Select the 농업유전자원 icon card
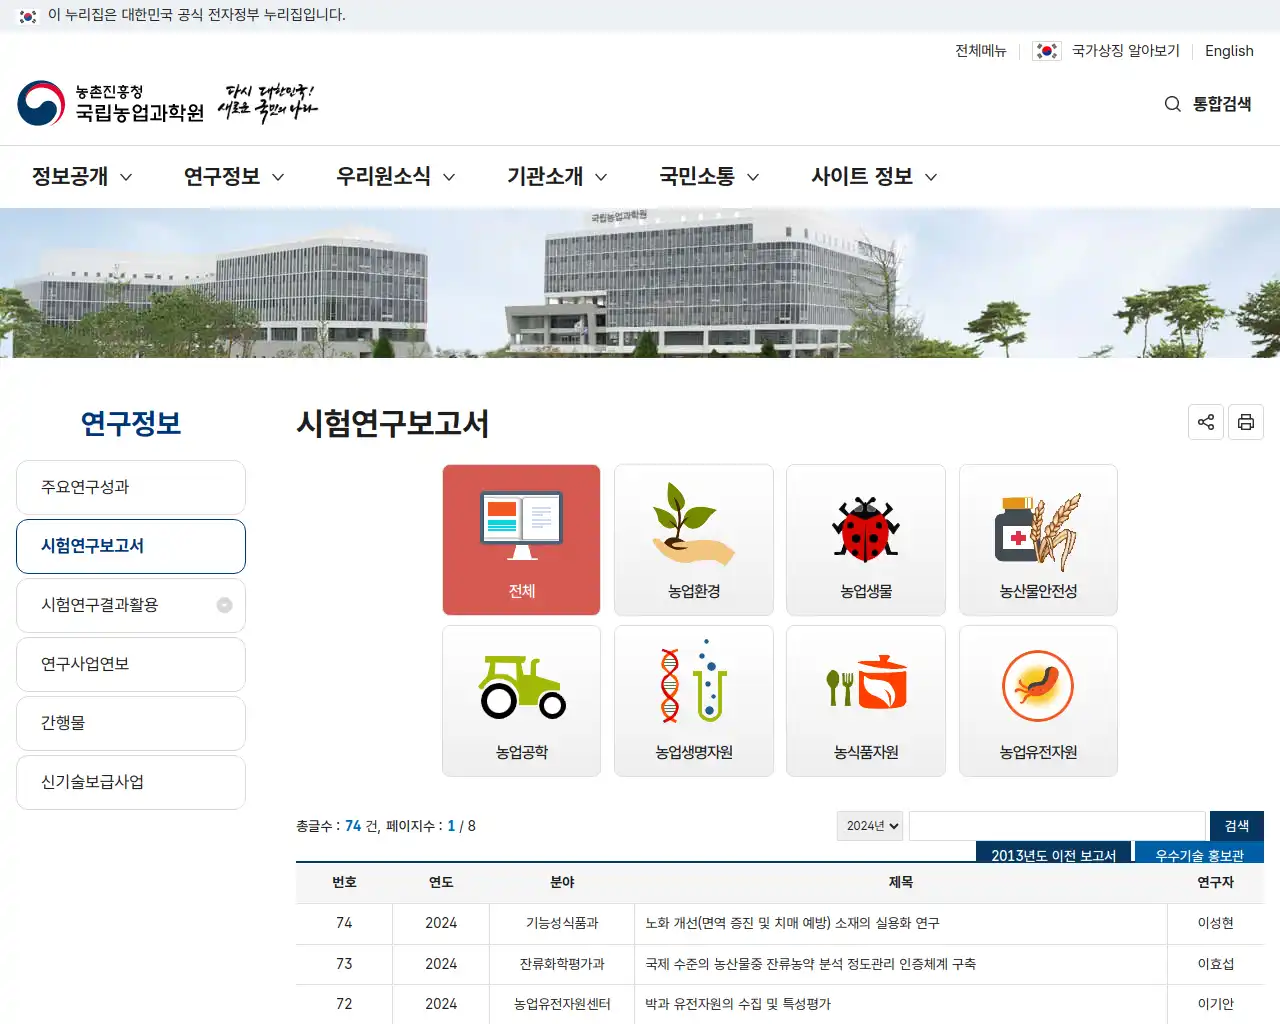Screen dimensions: 1280x1024 [x=1038, y=701]
